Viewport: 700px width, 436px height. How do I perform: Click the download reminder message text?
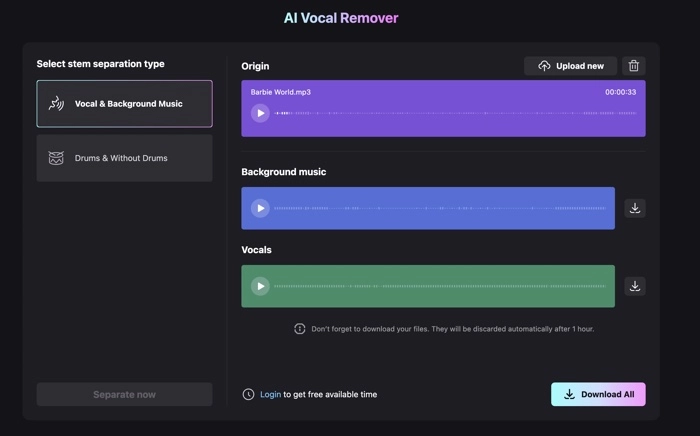(453, 329)
